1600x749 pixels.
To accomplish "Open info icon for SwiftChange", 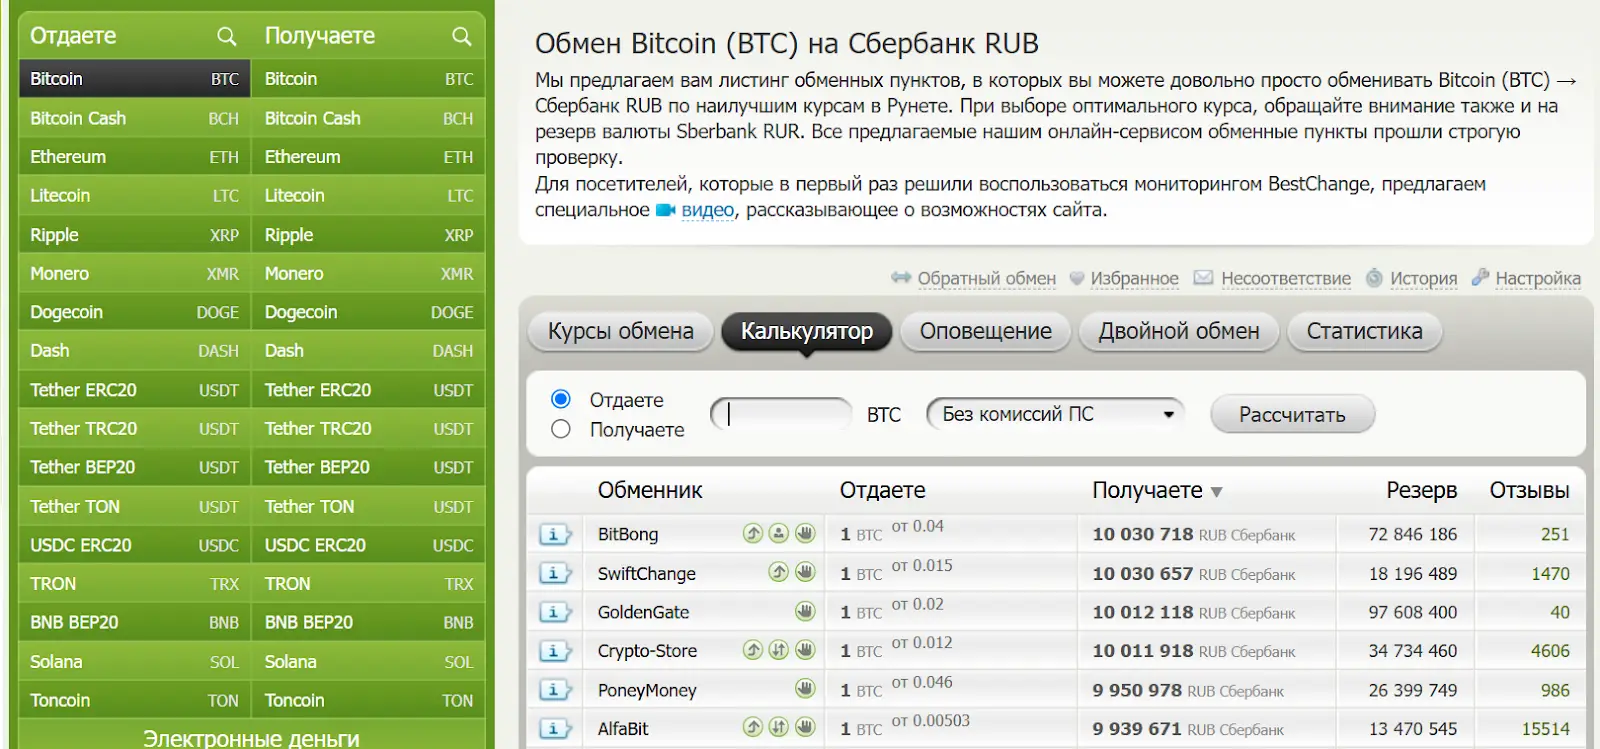I will pos(554,573).
